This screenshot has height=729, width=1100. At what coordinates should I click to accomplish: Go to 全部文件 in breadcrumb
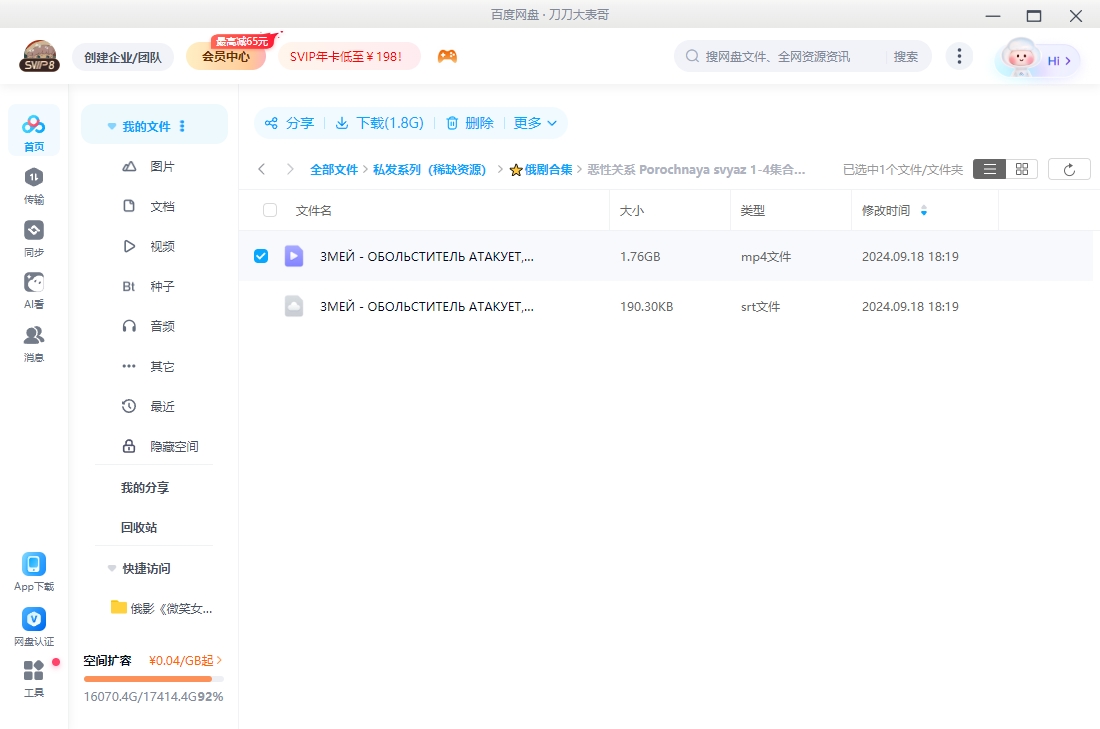(333, 170)
